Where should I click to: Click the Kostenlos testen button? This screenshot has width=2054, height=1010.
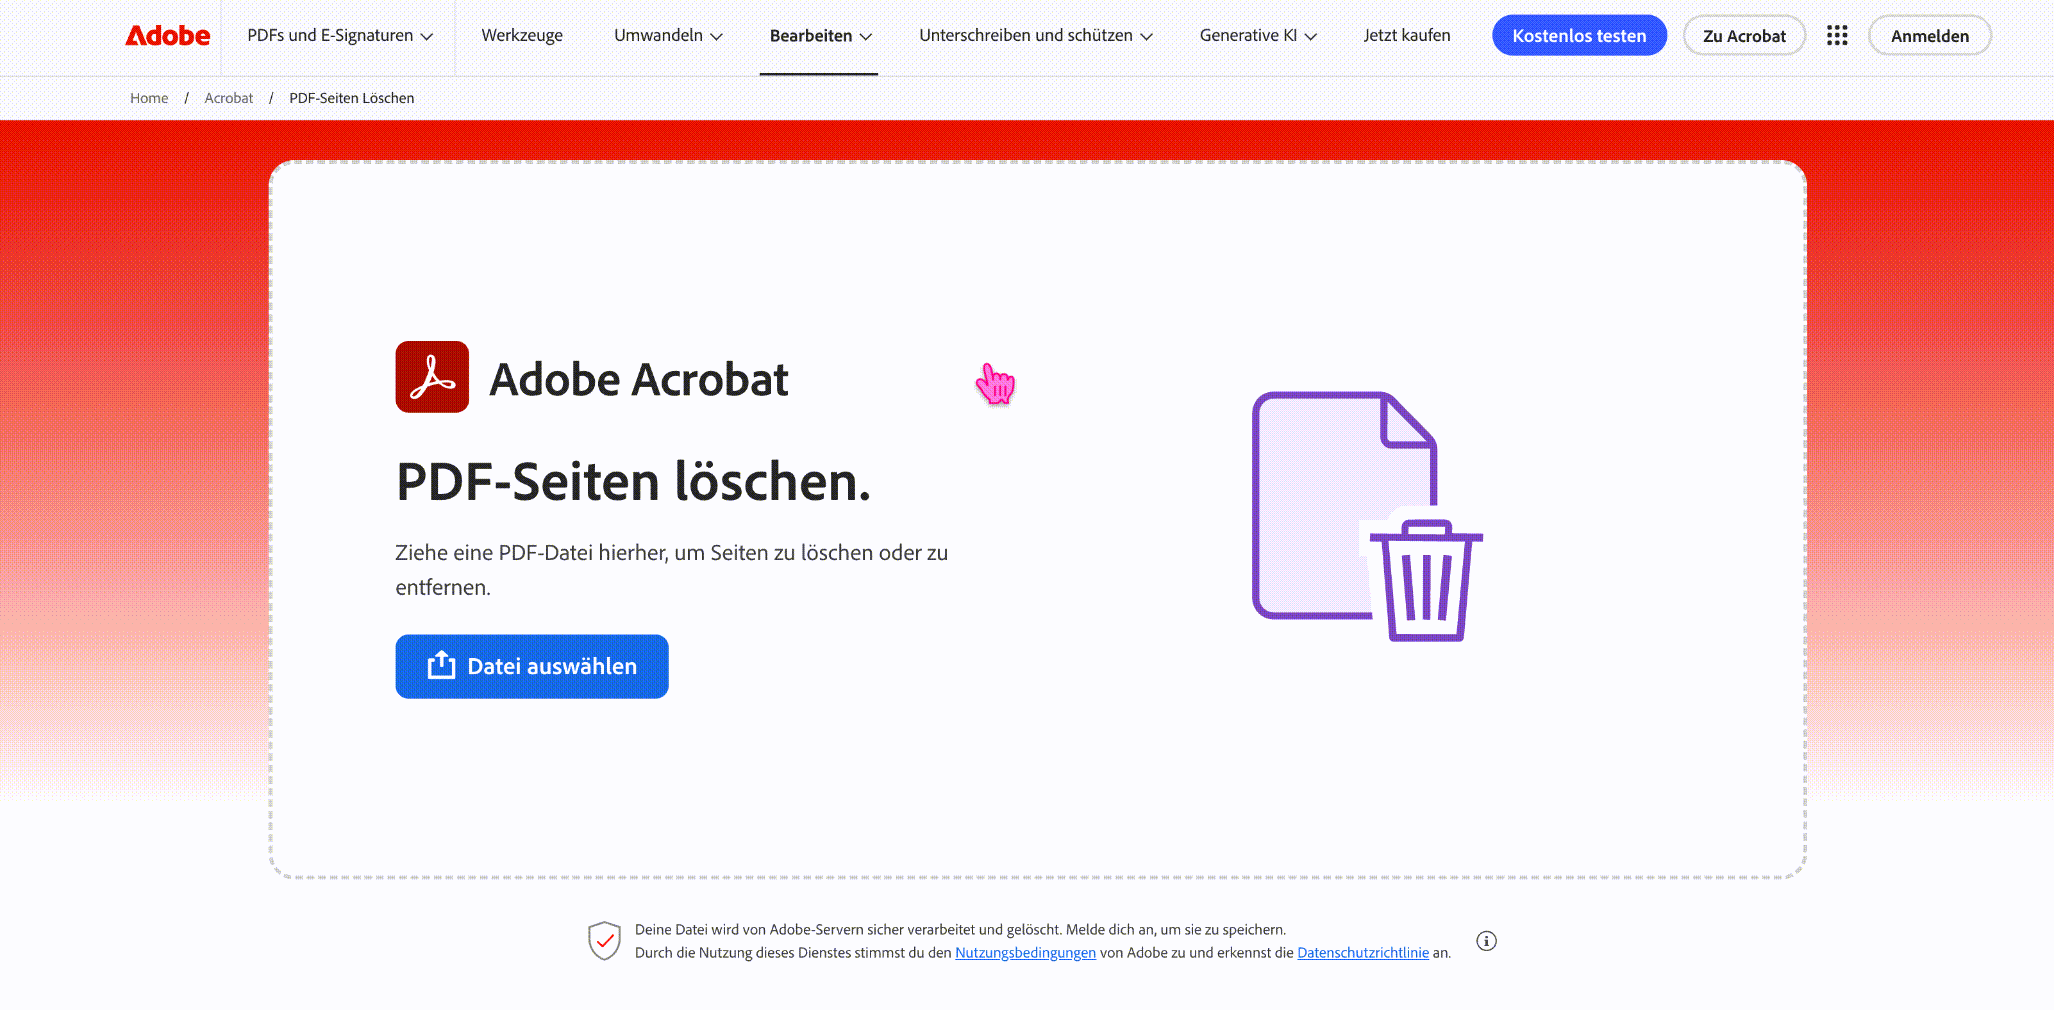point(1579,36)
